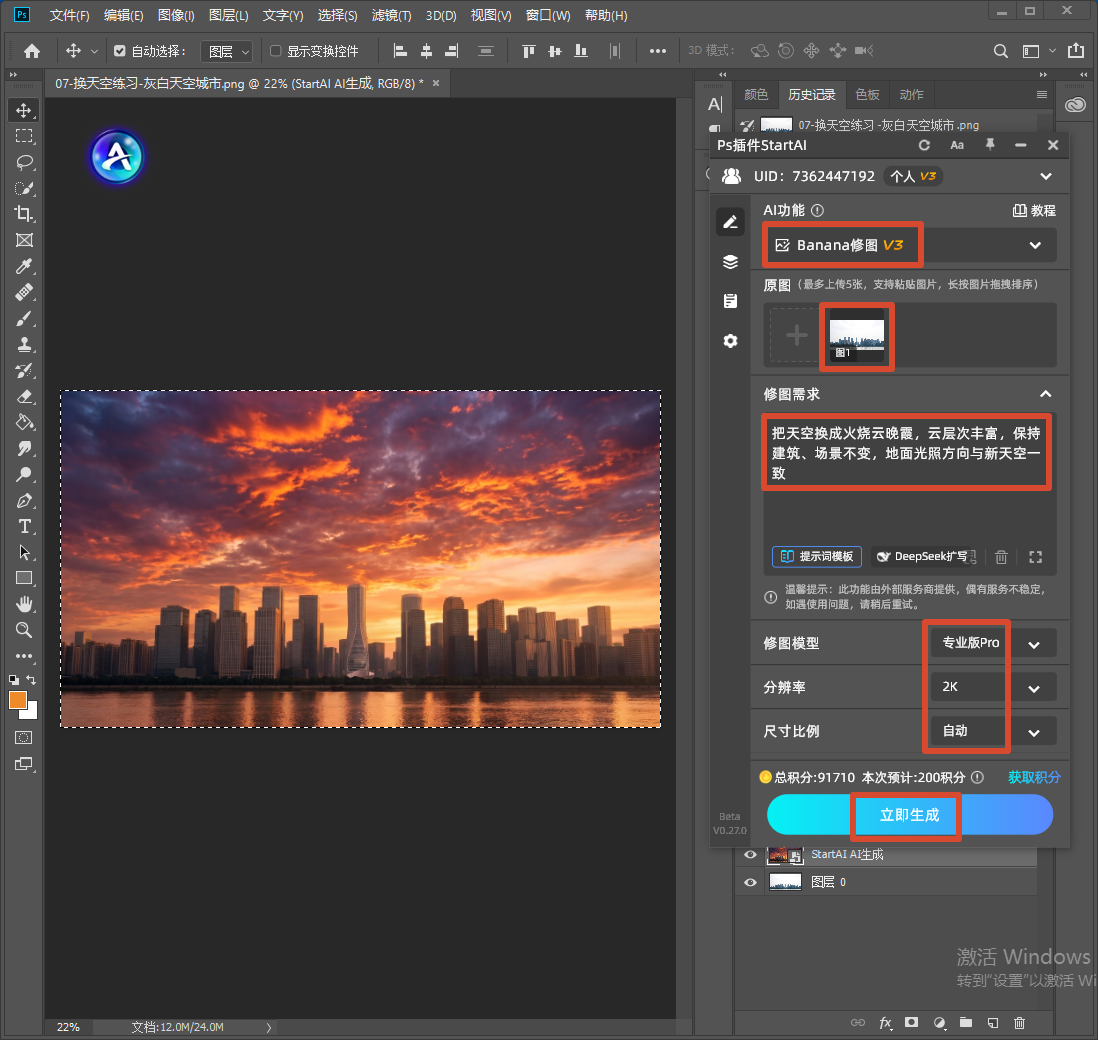Select the Clone Stamp tool
The height and width of the screenshot is (1040, 1098).
click(24, 345)
